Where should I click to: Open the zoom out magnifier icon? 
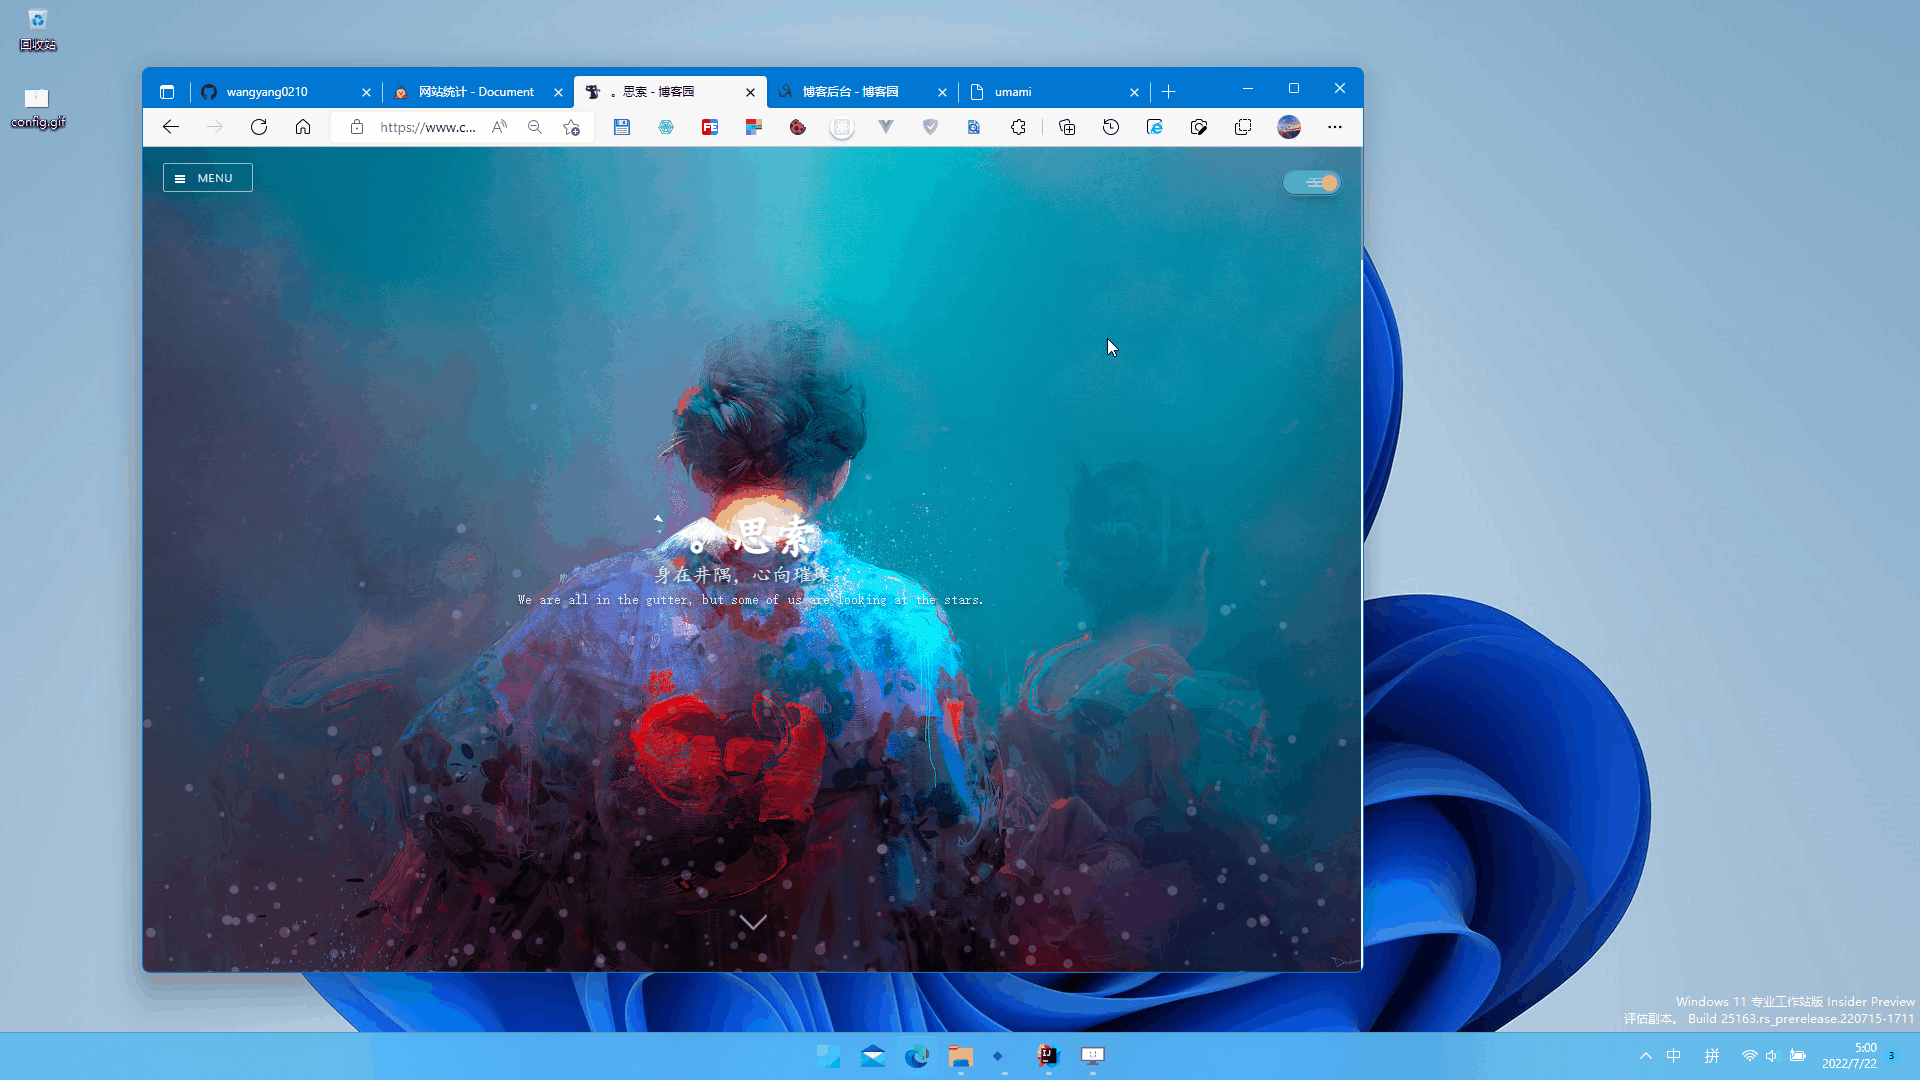point(535,127)
